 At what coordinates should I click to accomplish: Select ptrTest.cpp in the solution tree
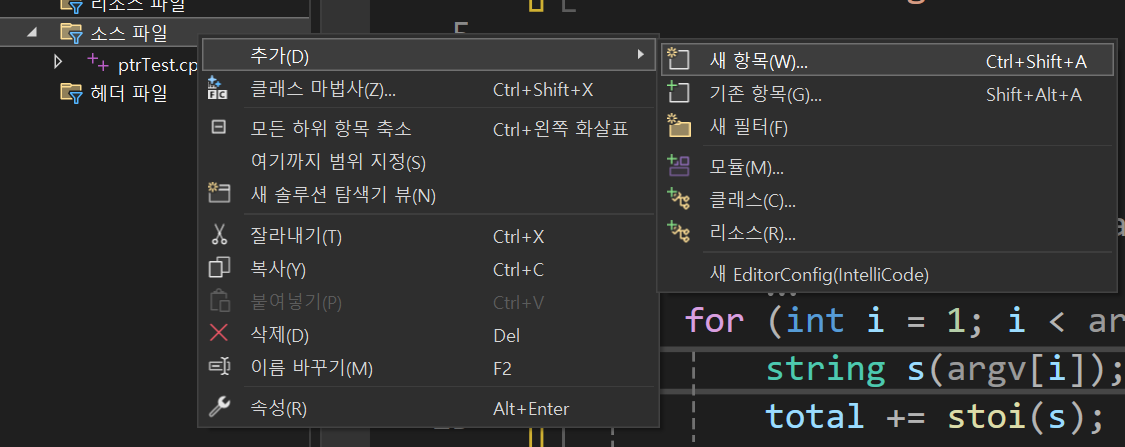[x=157, y=65]
